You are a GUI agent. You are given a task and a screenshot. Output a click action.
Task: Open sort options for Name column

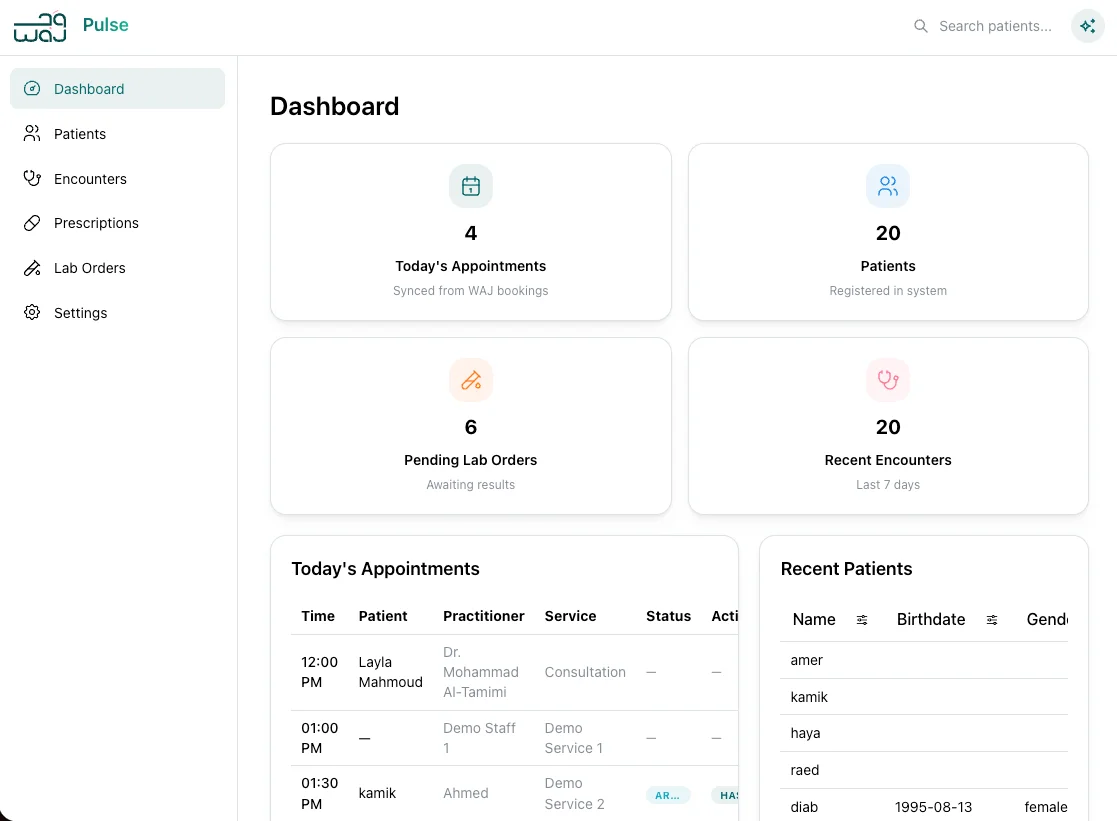[x=862, y=620]
